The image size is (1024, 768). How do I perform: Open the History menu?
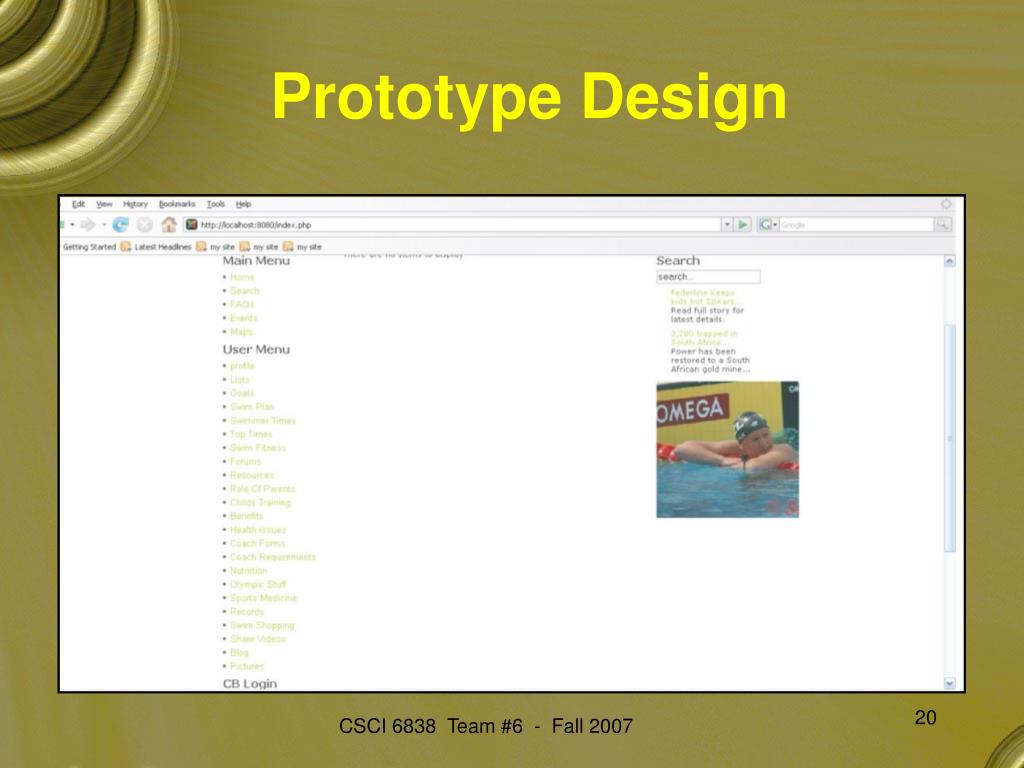coord(135,204)
